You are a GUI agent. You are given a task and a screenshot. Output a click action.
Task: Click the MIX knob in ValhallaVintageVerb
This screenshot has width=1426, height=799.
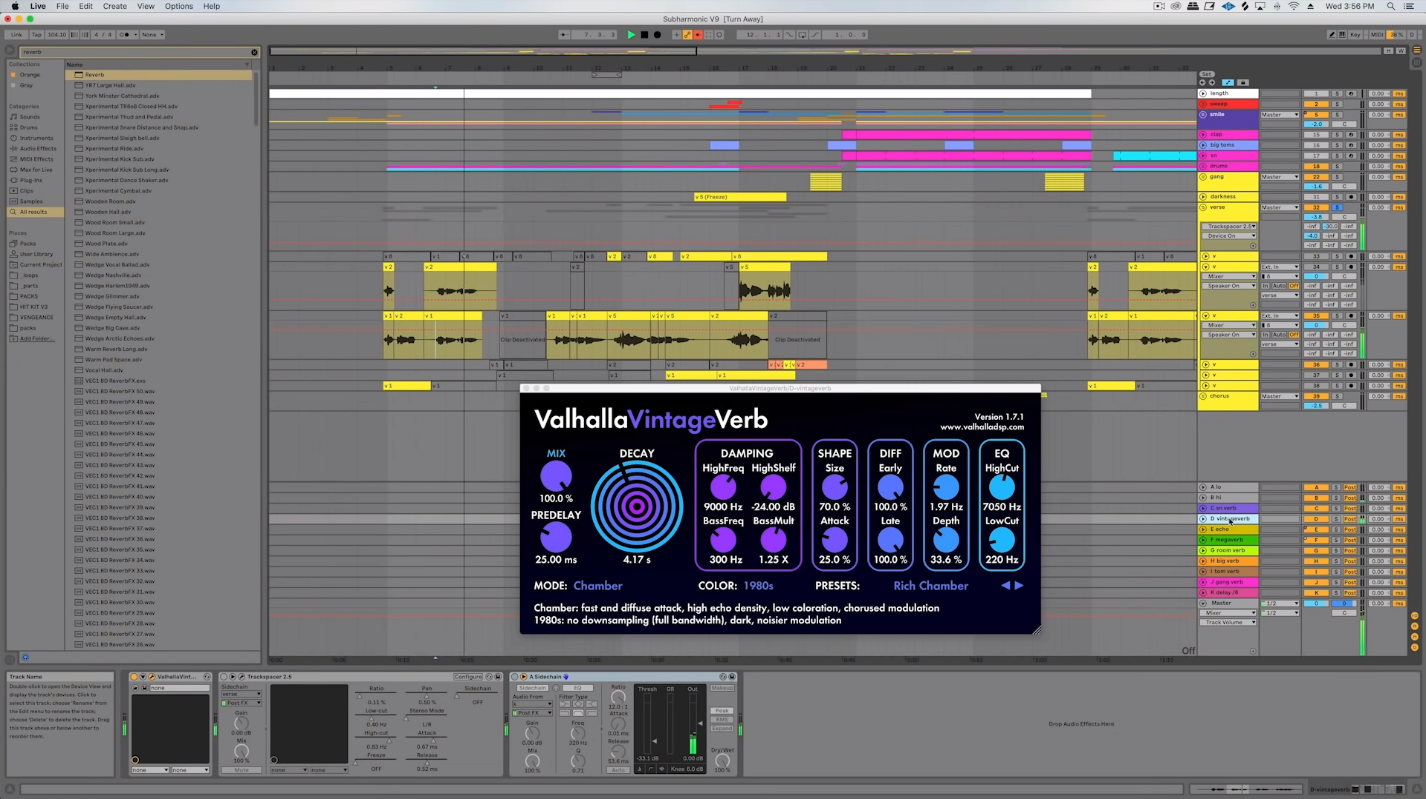pos(556,476)
